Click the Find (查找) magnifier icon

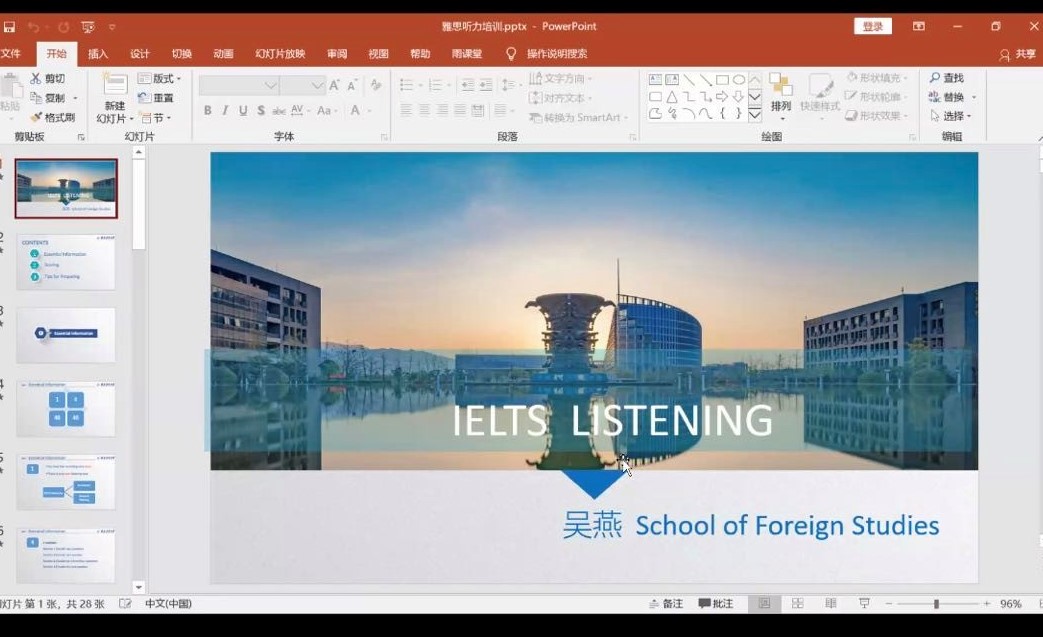(x=935, y=78)
